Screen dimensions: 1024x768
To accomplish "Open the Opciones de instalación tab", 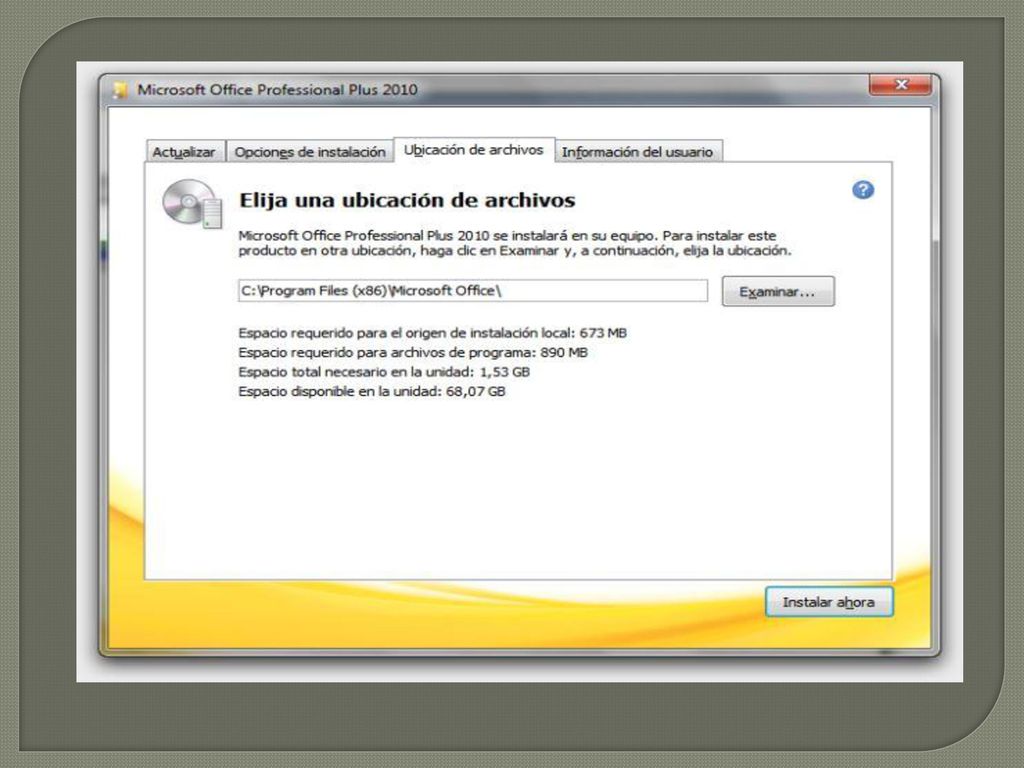I will click(x=310, y=152).
